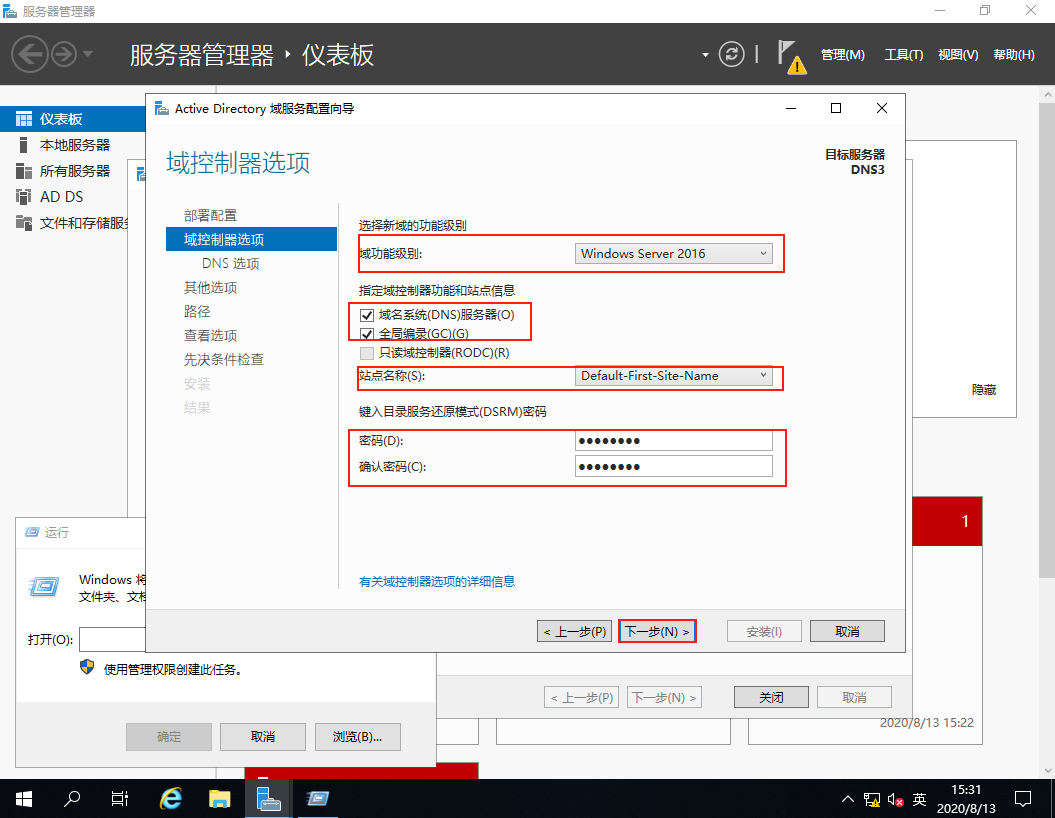Click the 英 input method indicator
1055x818 pixels.
point(919,799)
